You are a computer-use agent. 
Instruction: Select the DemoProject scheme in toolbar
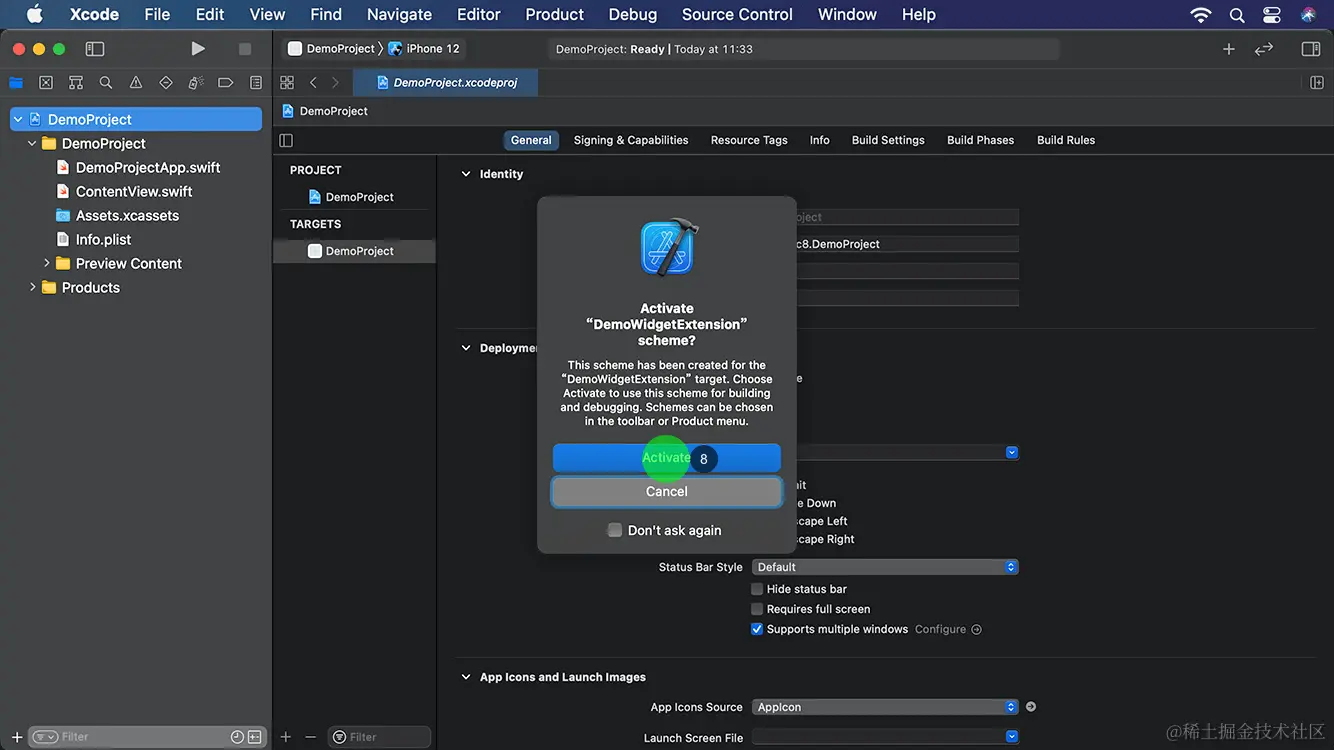click(331, 48)
